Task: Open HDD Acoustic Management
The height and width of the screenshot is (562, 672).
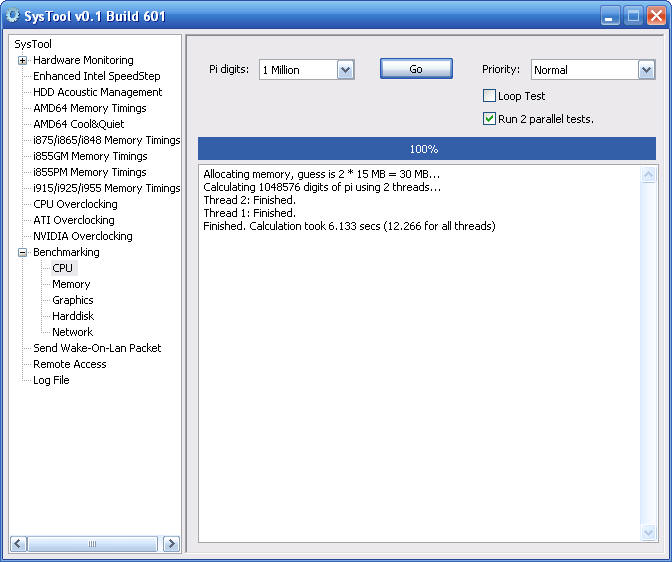Action: point(97,92)
